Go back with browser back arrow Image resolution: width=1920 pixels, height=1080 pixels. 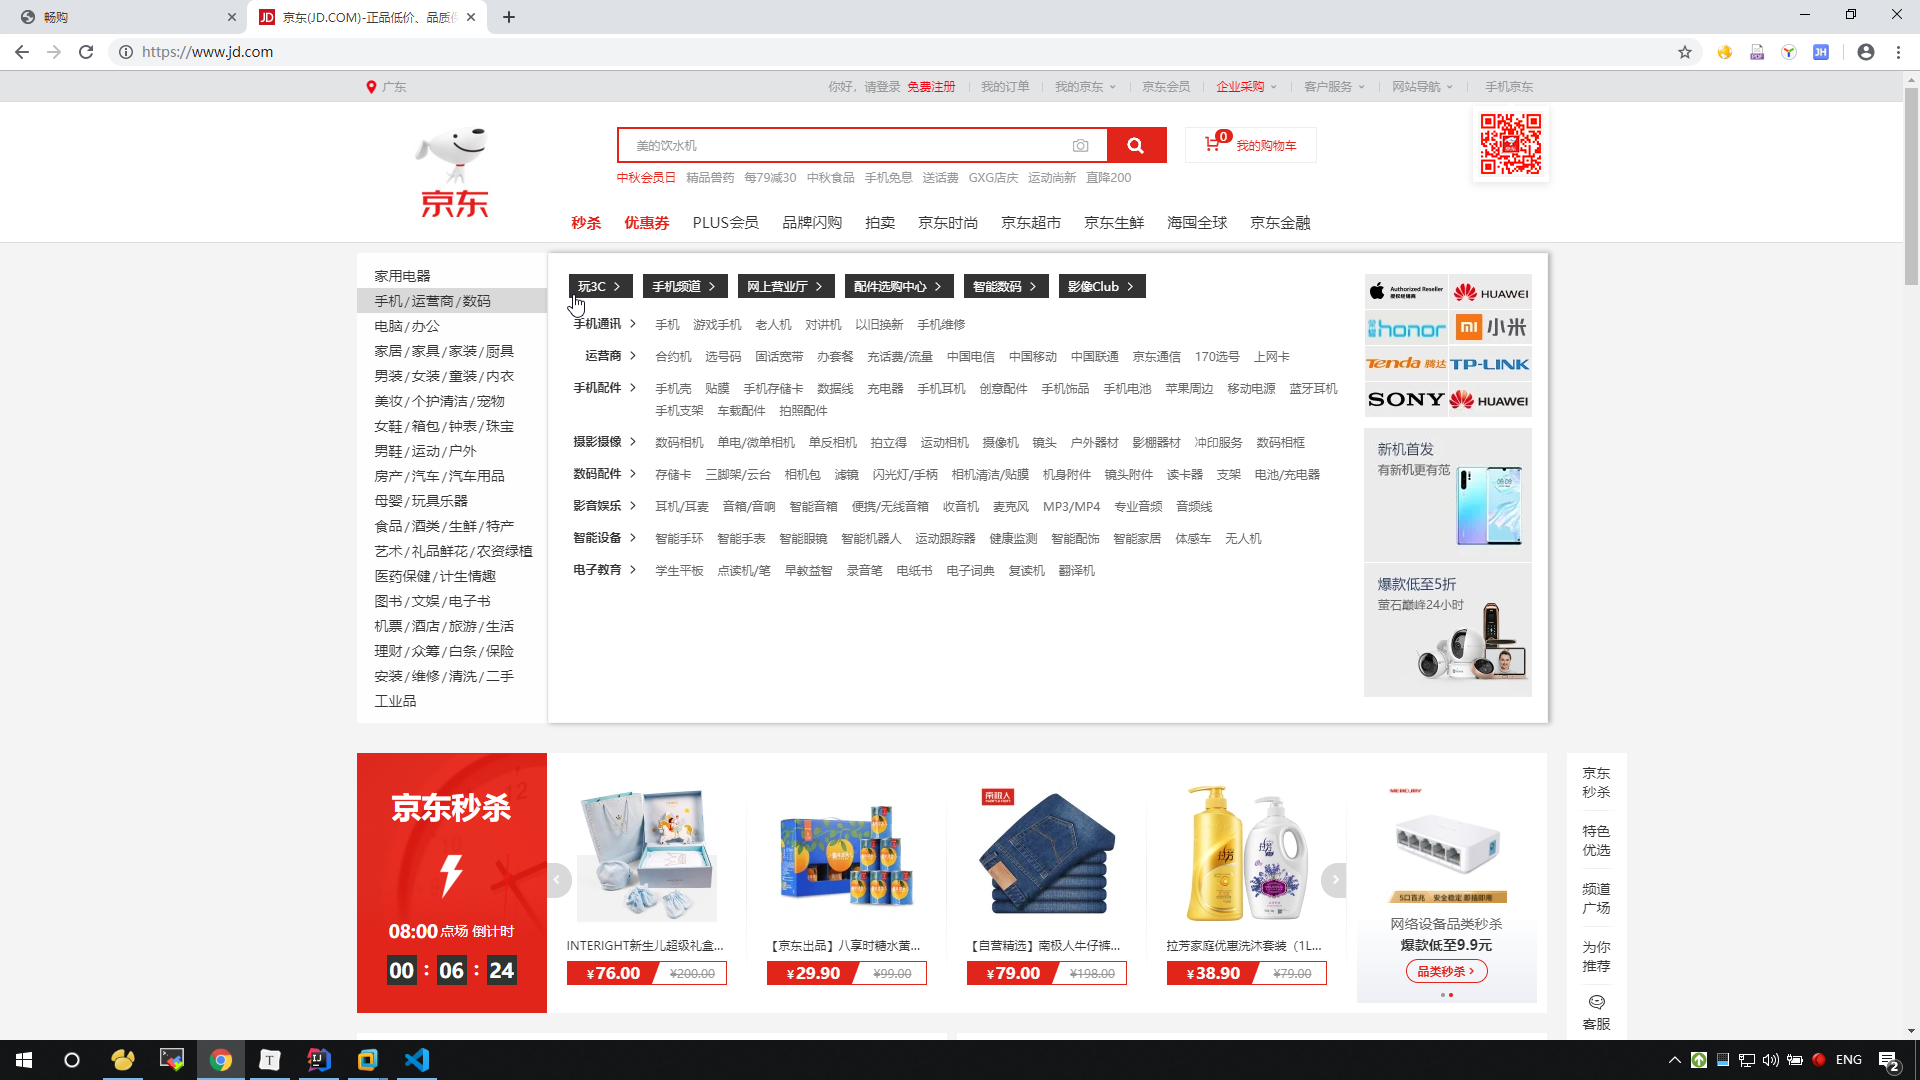[22, 52]
